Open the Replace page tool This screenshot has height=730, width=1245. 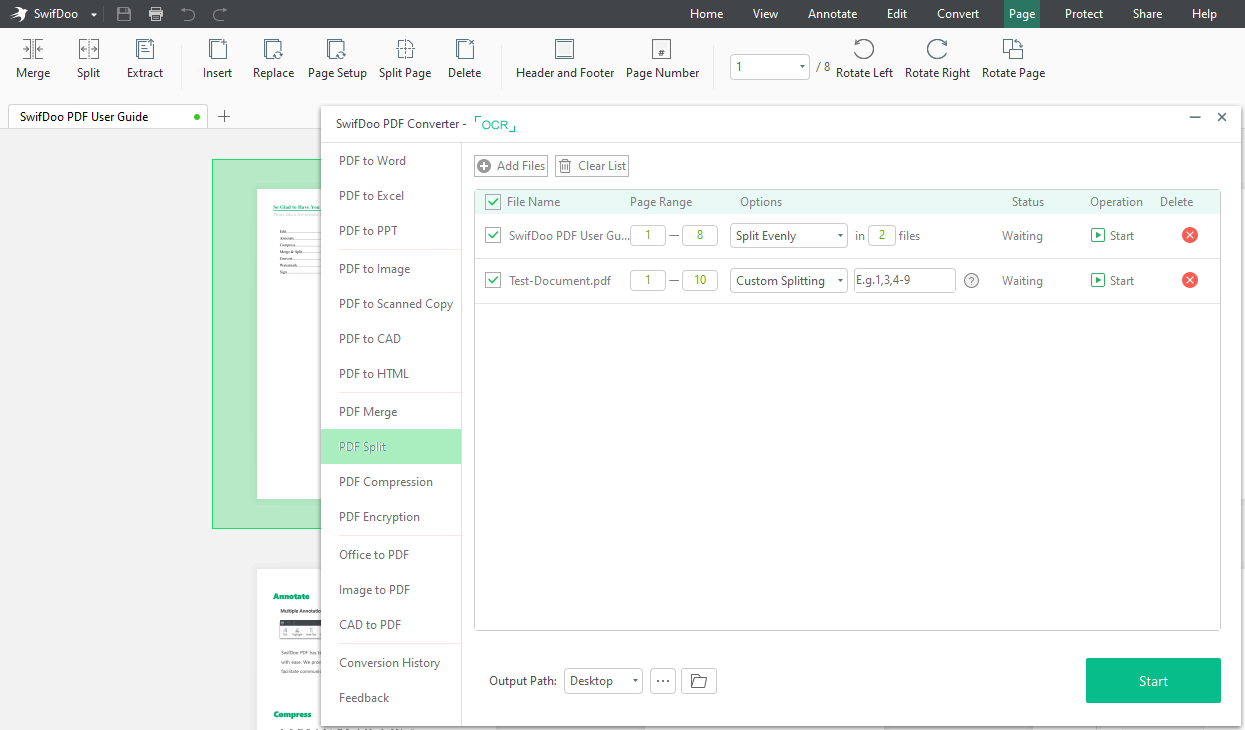273,59
